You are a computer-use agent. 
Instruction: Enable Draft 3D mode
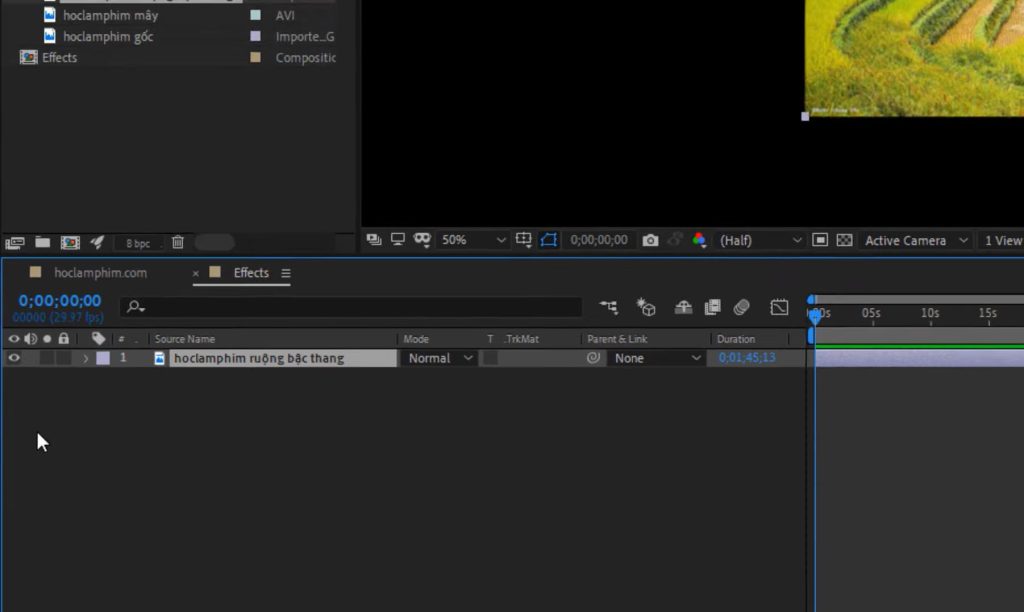646,308
